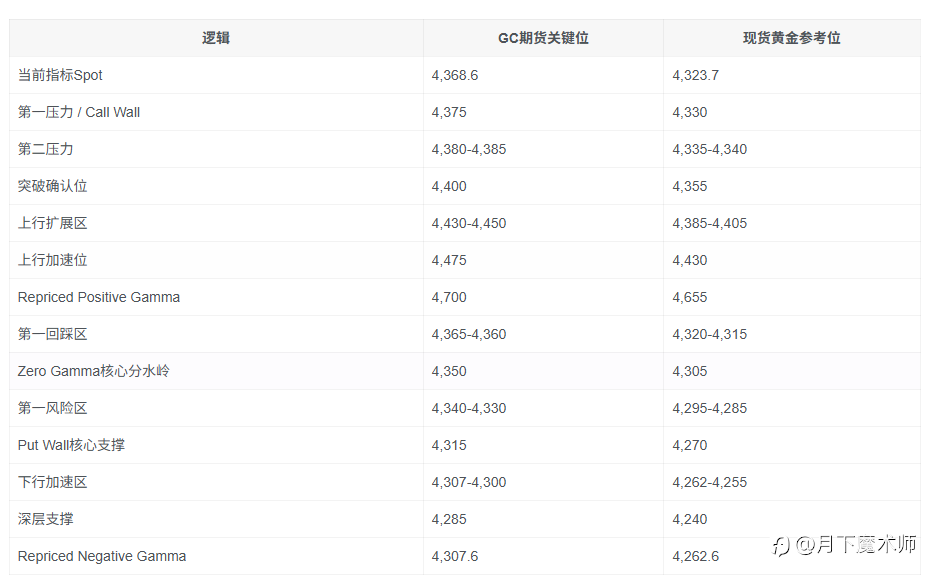Select the 现货黄金参考位 column header
The width and height of the screenshot is (926, 582).
tap(791, 38)
